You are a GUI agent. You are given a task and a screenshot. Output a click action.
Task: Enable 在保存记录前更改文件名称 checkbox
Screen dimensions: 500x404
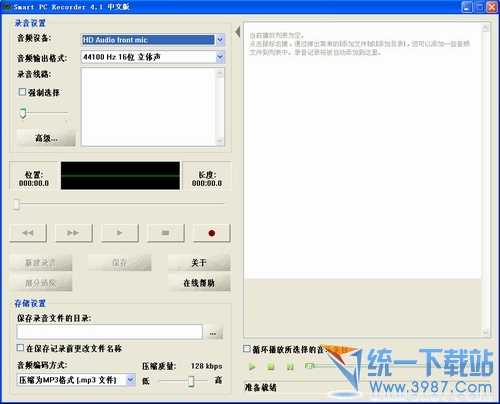(20, 348)
